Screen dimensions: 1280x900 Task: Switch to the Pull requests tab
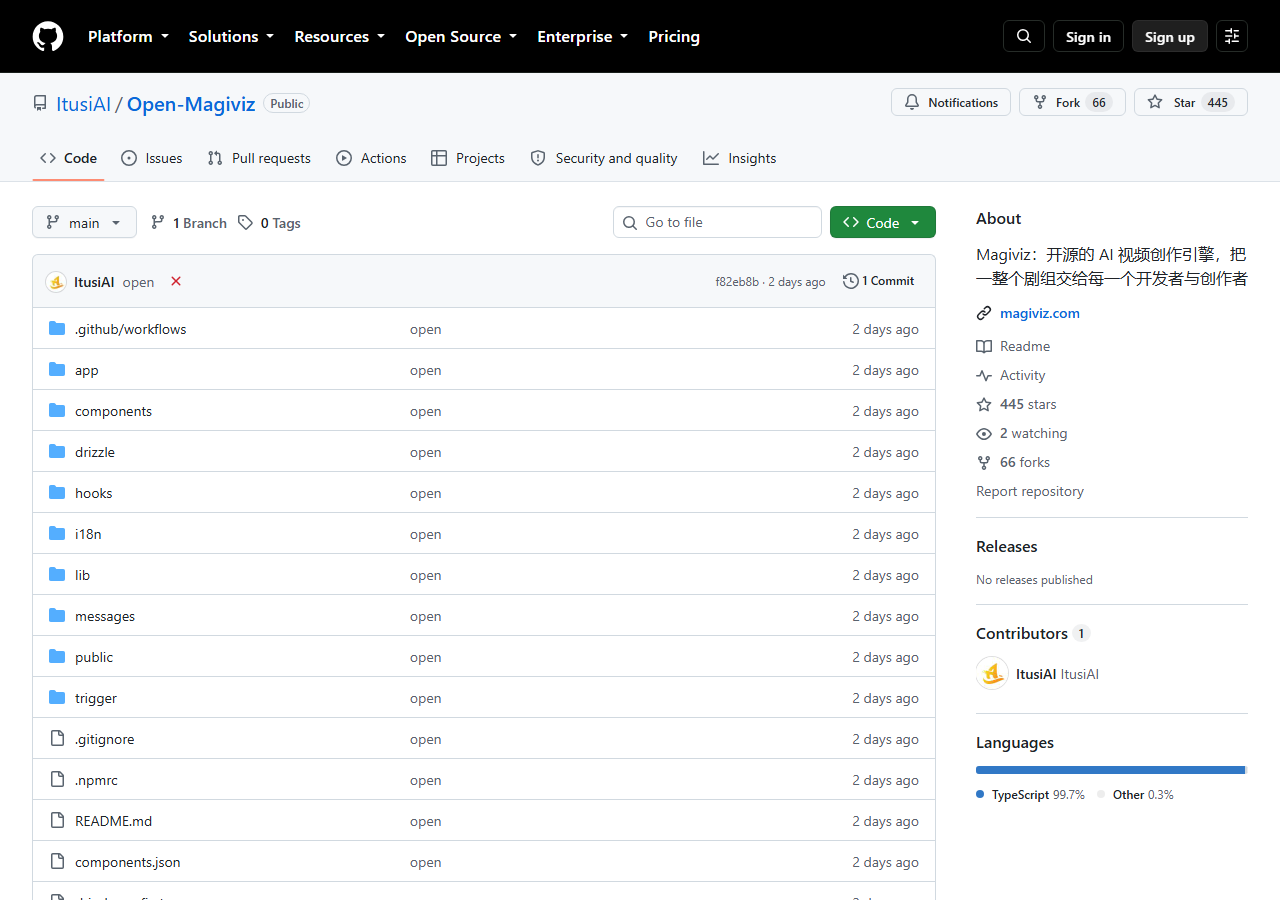259,158
